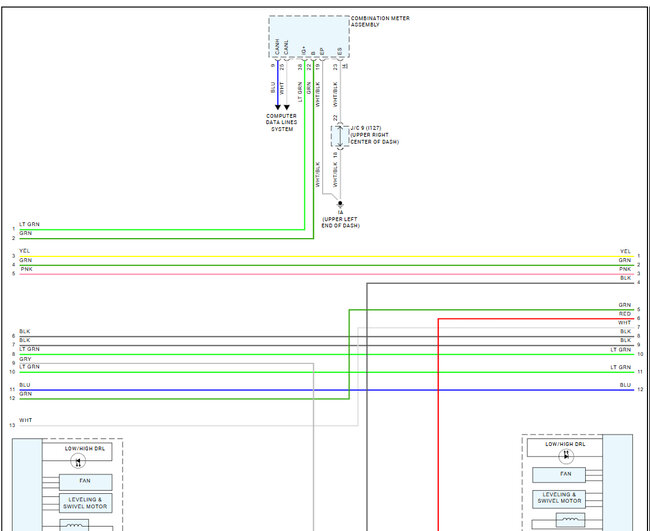Click the vertical BLU wire label below pin 9
This screenshot has width=650, height=531.
[273, 87]
